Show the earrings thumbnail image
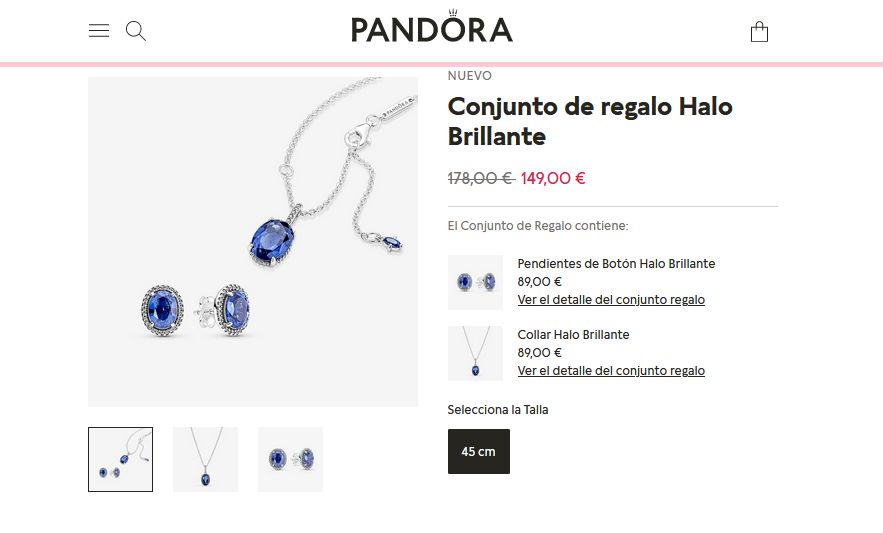The image size is (883, 533). (x=291, y=459)
